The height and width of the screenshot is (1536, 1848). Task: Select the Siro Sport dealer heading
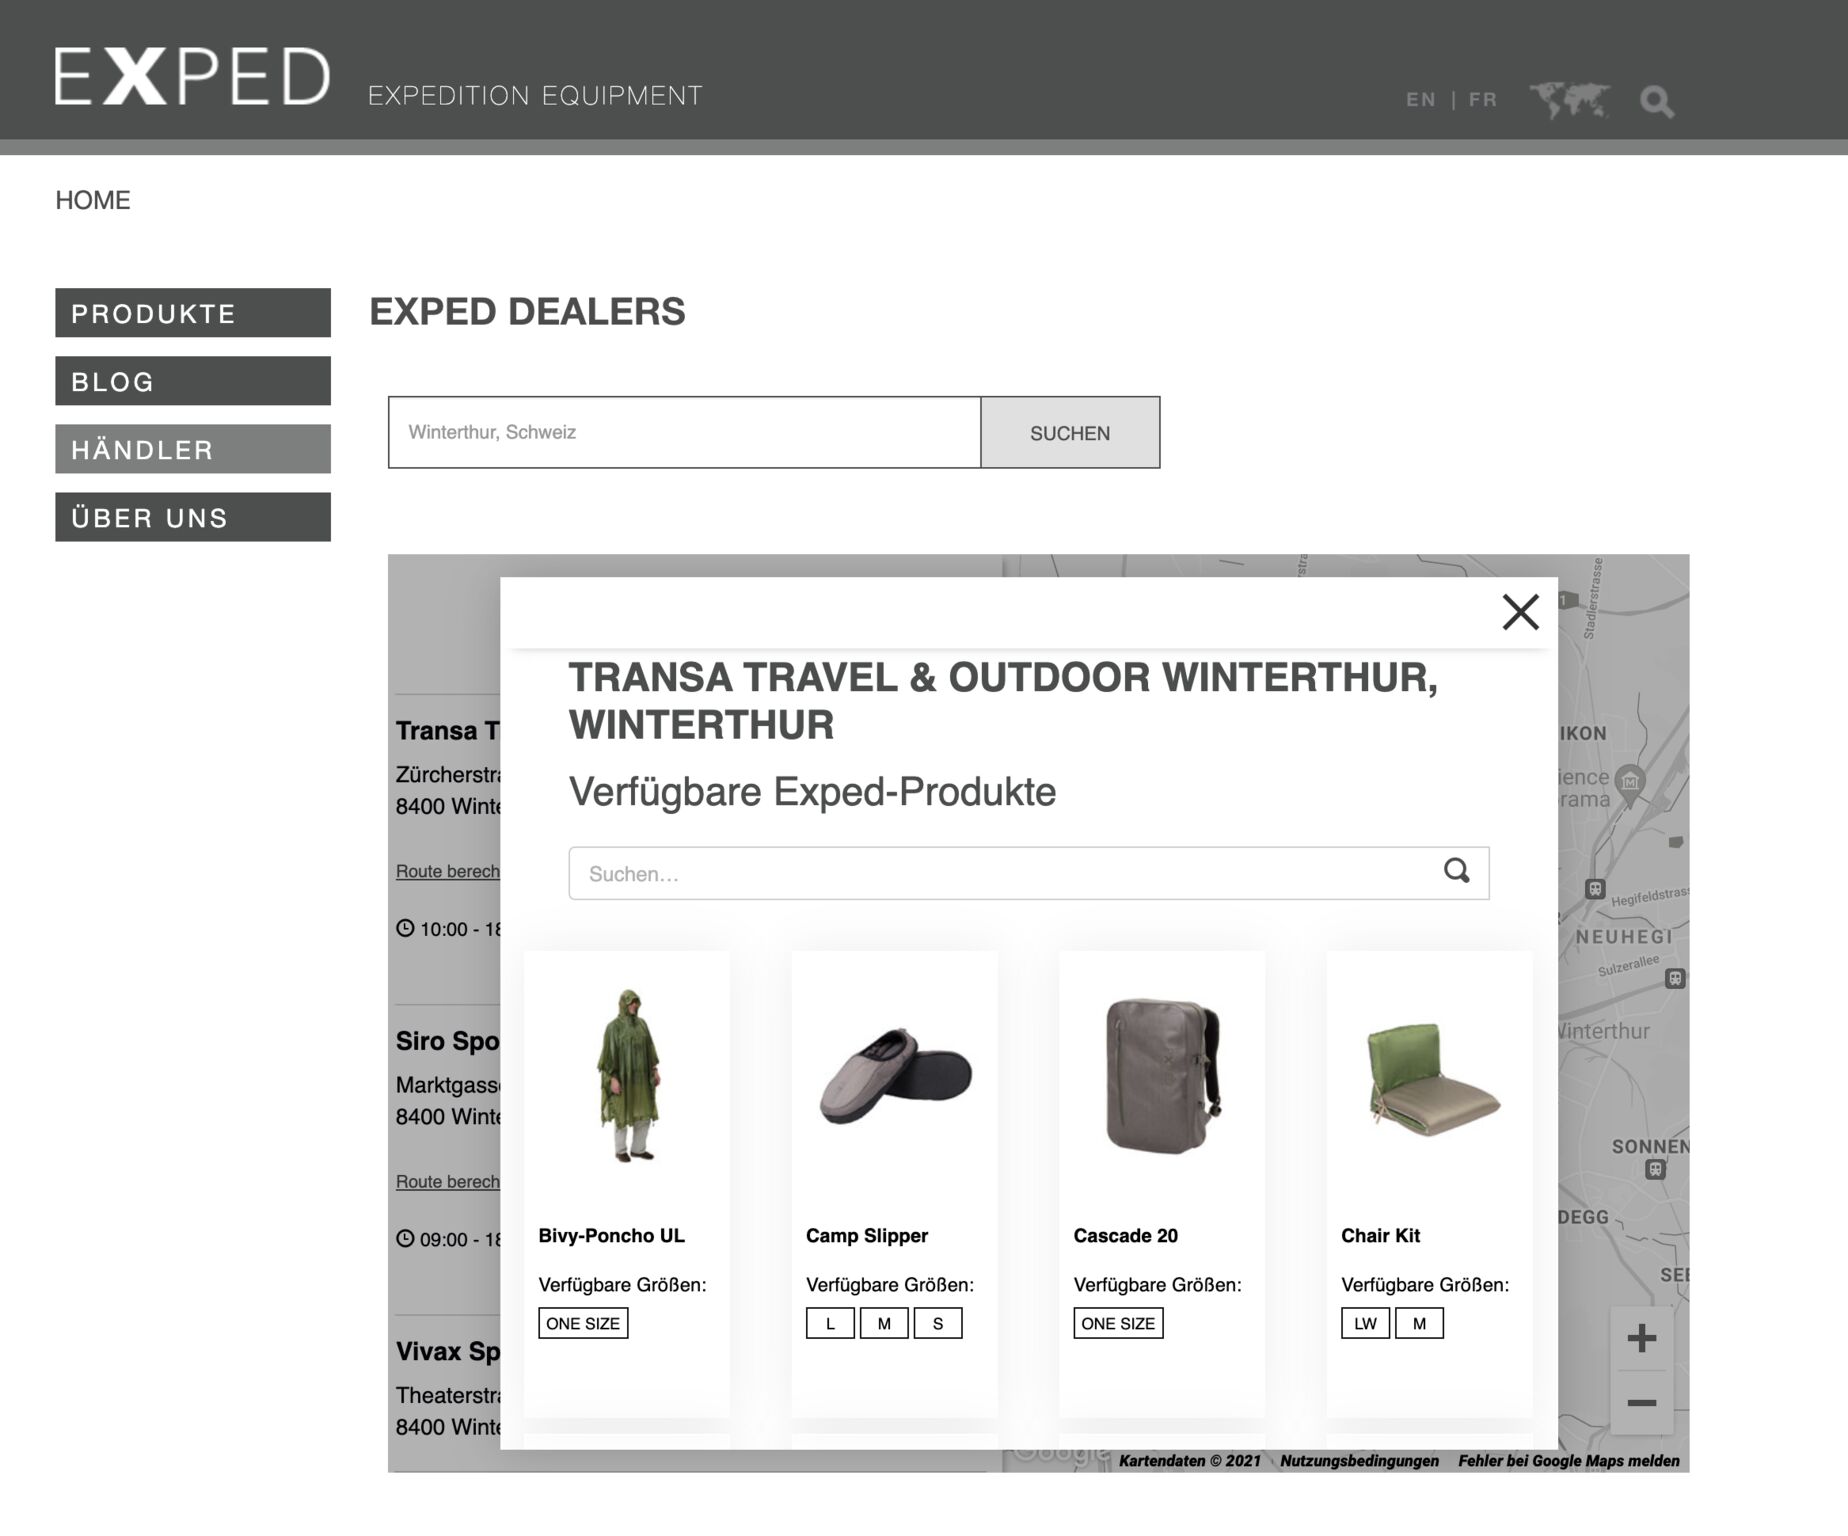(448, 1040)
